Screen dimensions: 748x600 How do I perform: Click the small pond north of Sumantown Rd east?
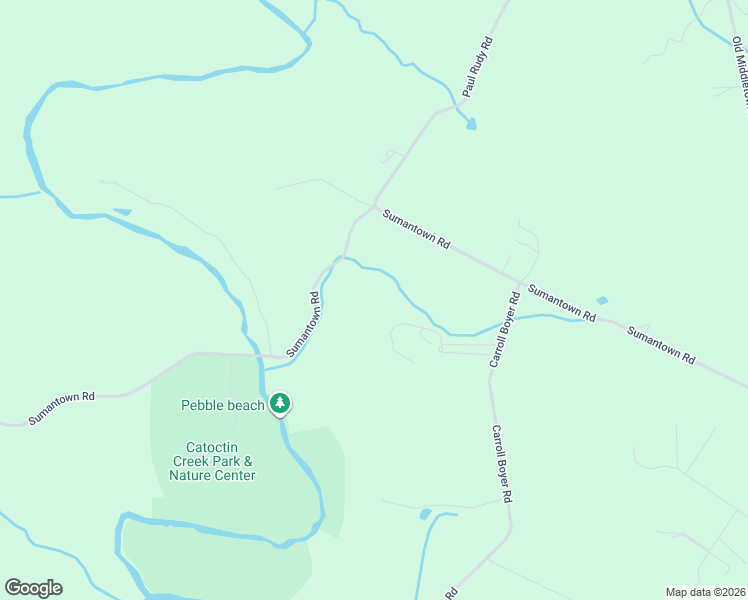[603, 300]
